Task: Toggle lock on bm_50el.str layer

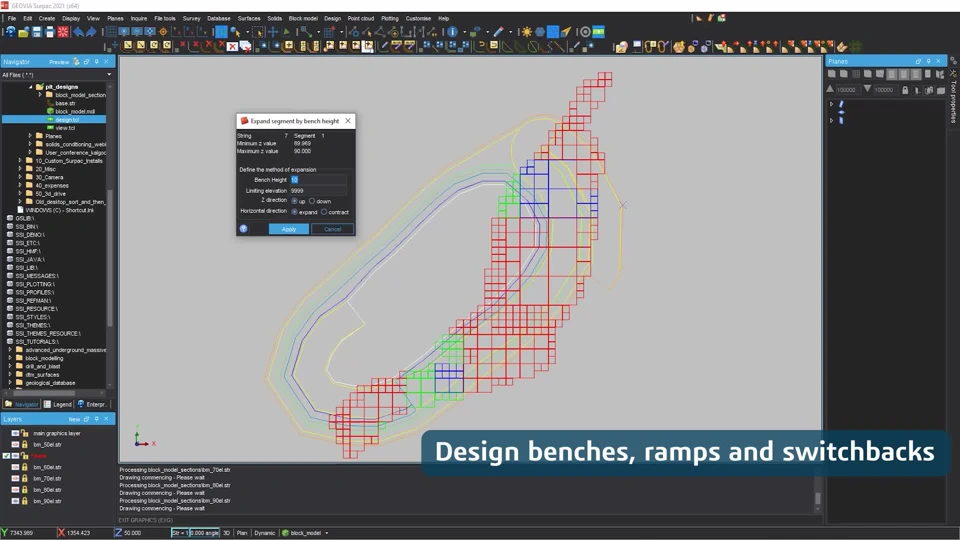Action: (24, 444)
